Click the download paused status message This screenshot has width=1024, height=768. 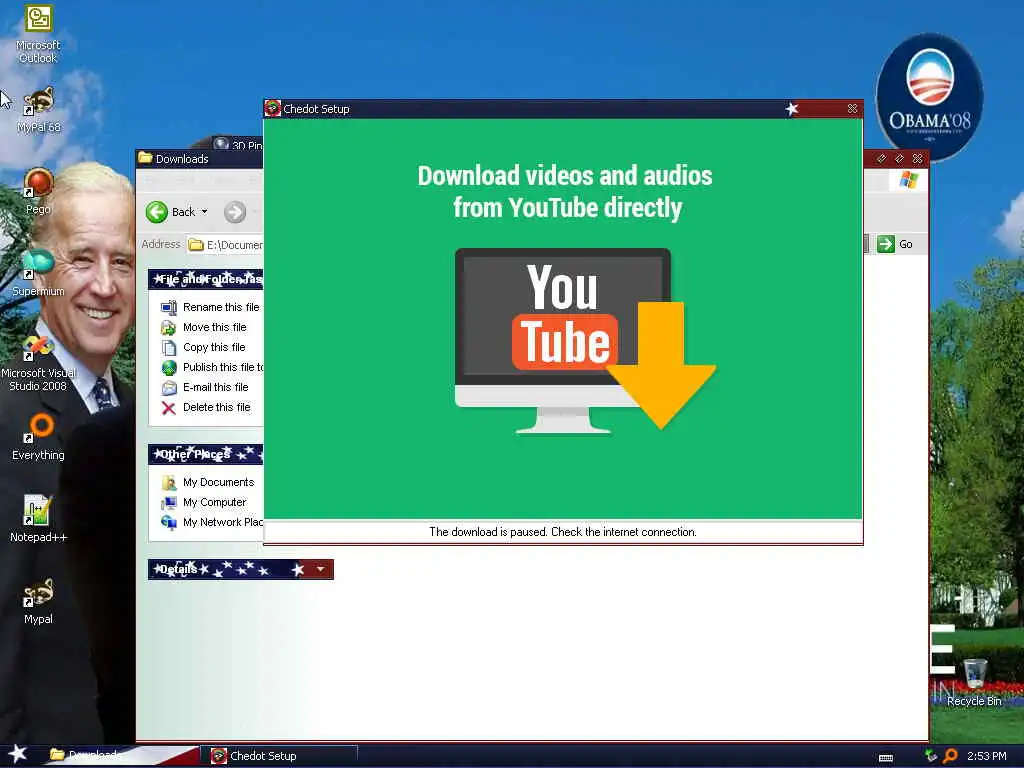pos(563,532)
